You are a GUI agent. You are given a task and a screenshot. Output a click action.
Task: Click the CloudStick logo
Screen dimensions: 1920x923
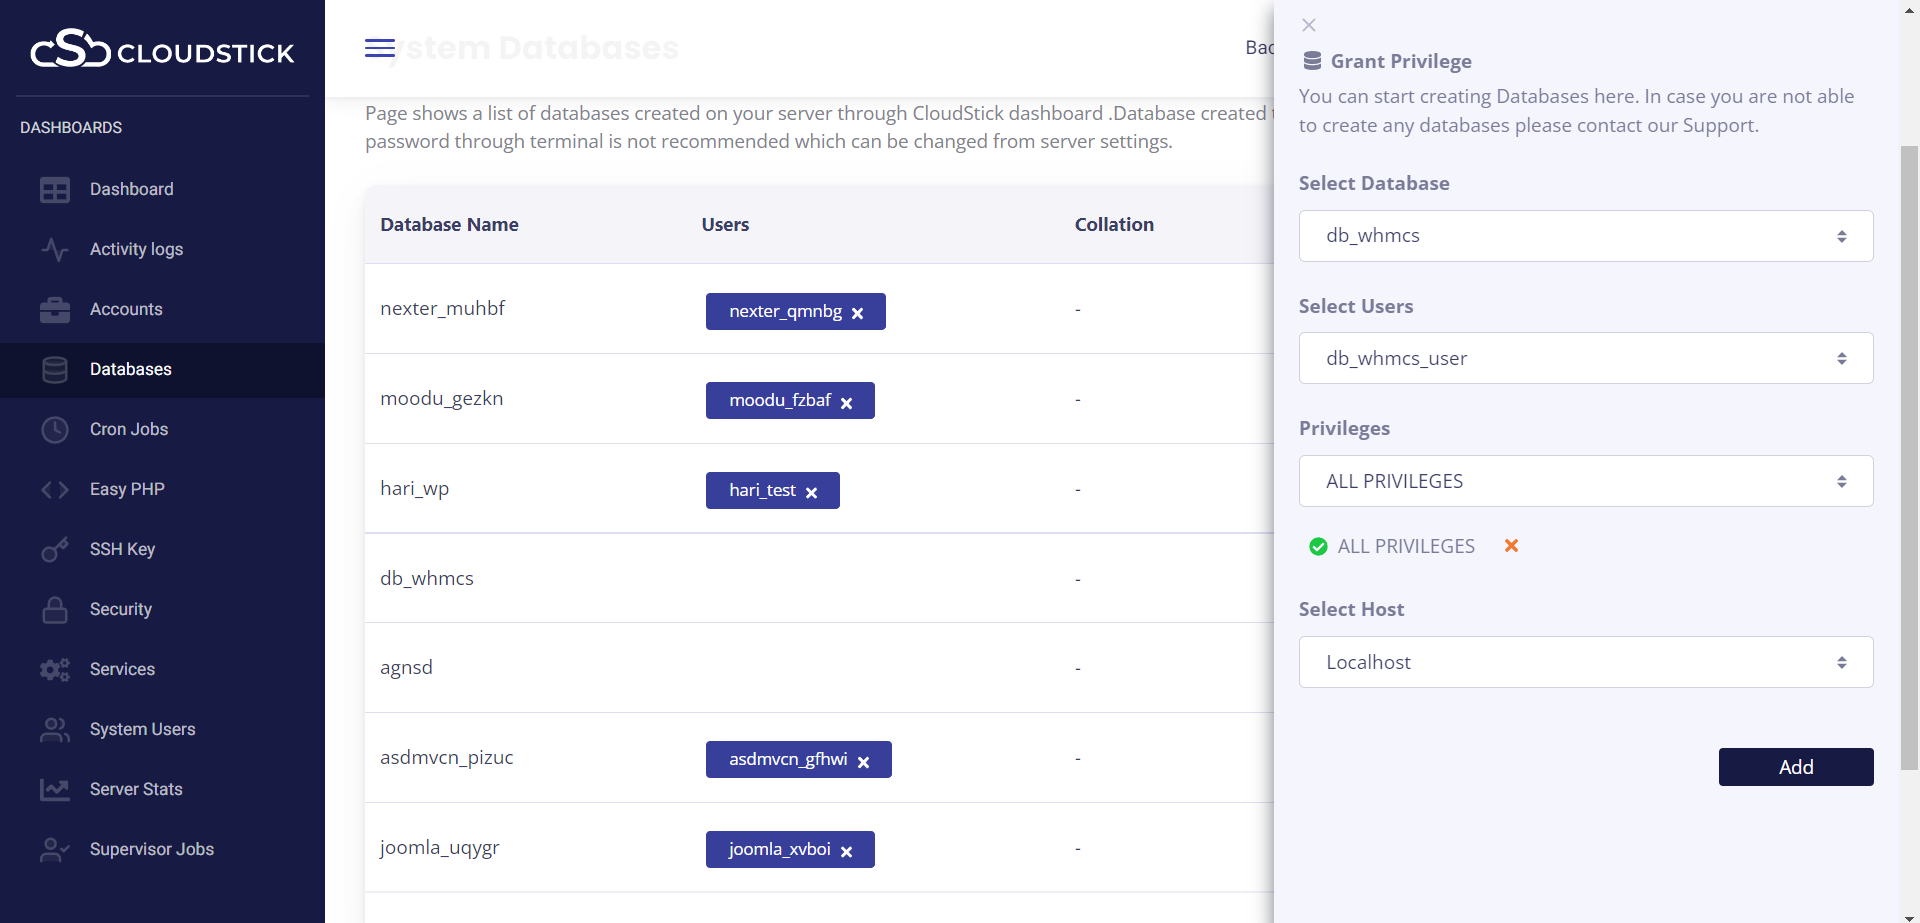[162, 48]
